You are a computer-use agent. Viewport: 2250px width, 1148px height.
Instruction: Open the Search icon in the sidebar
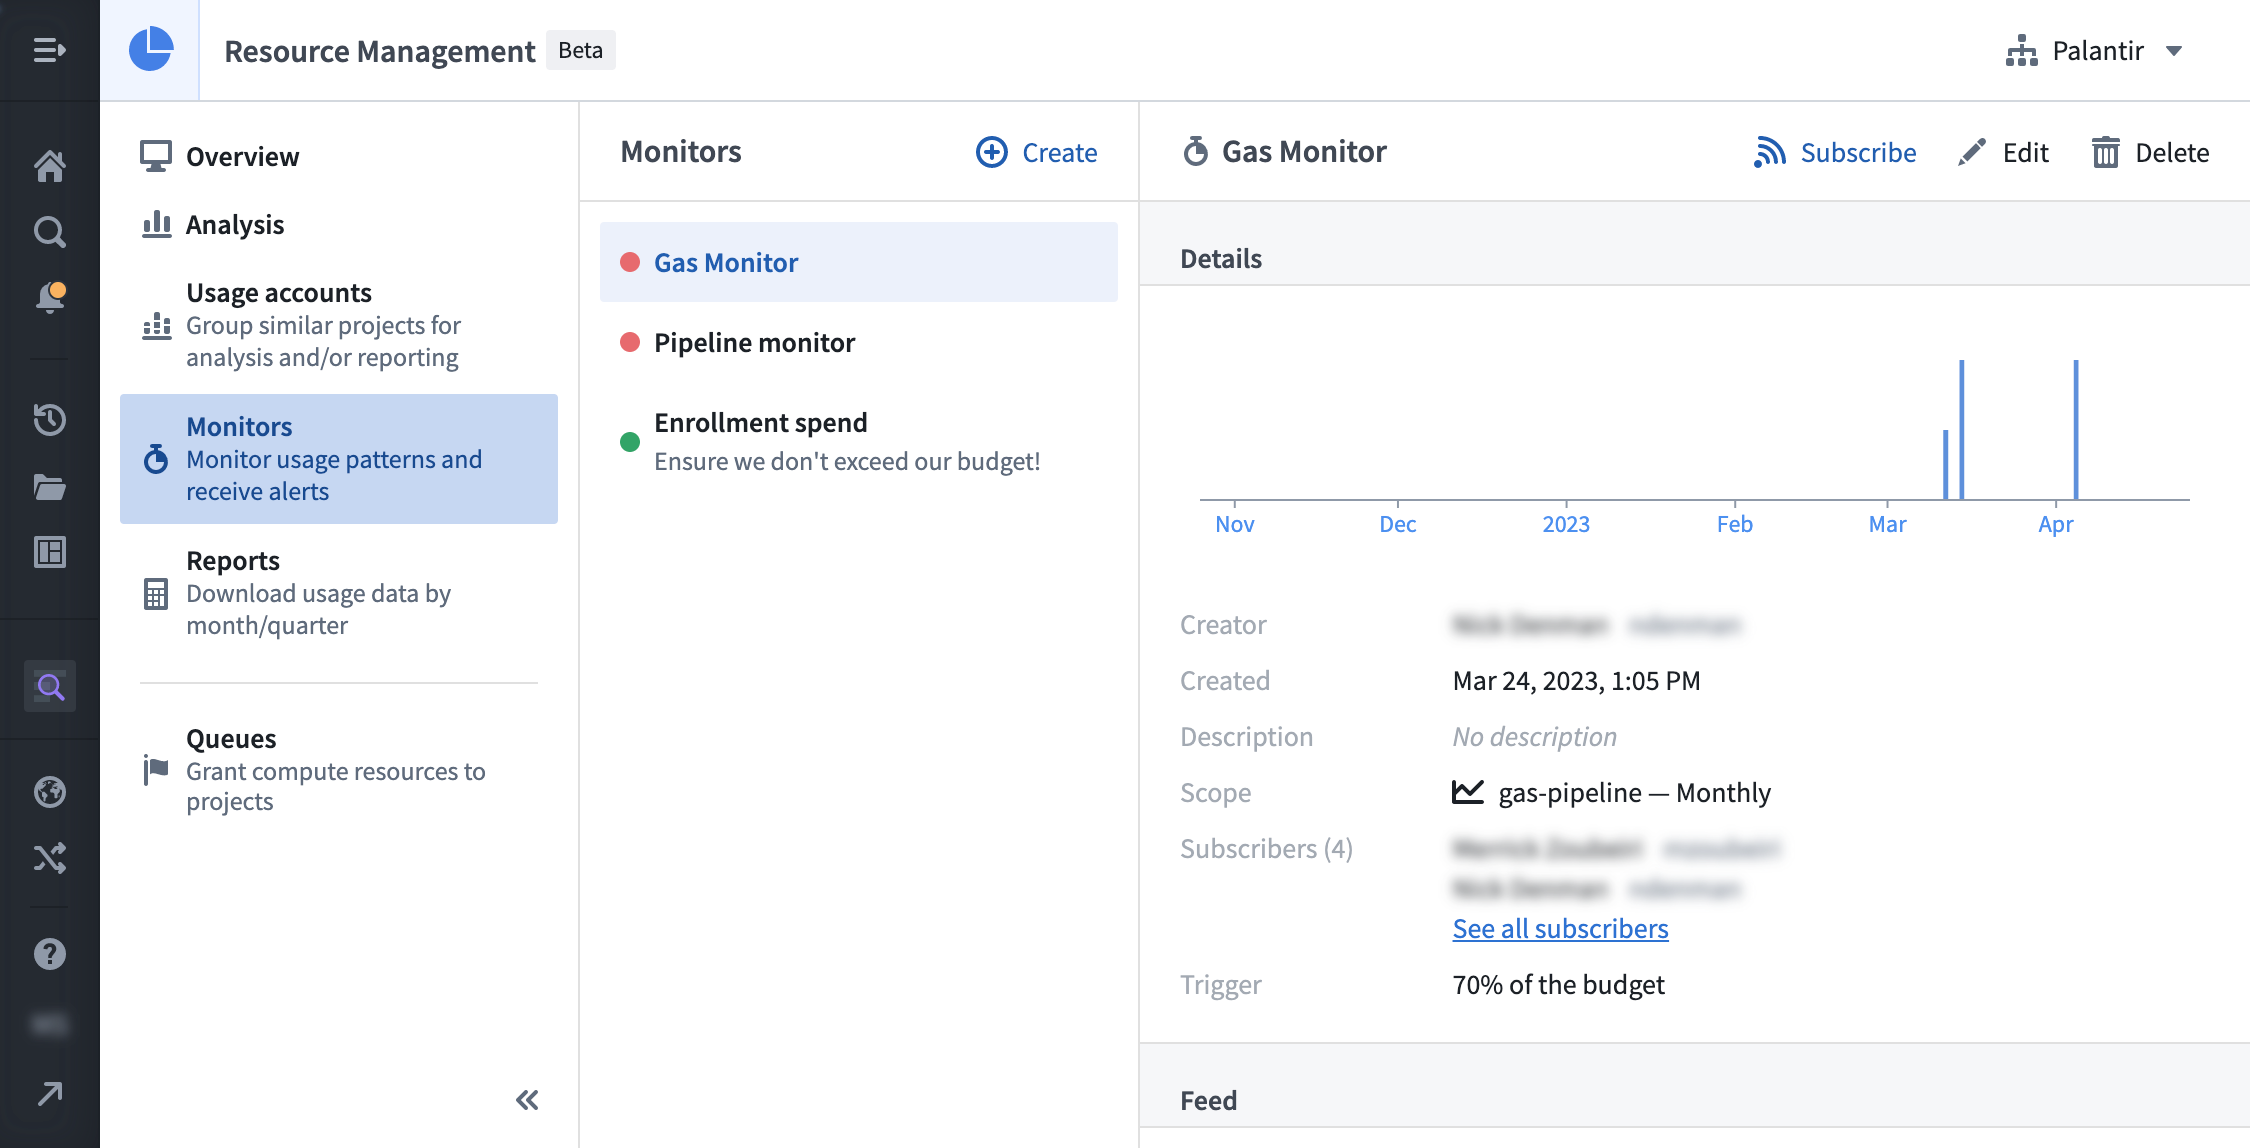[49, 232]
